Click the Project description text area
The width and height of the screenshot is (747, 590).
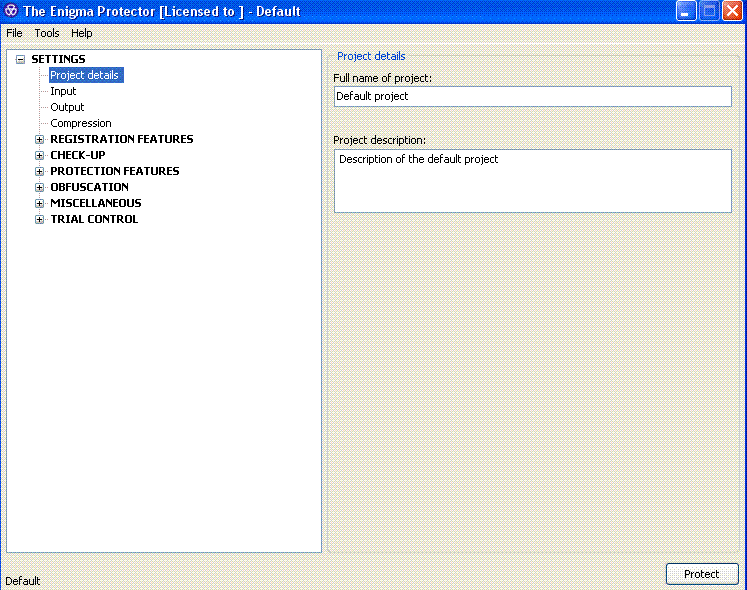coord(533,181)
